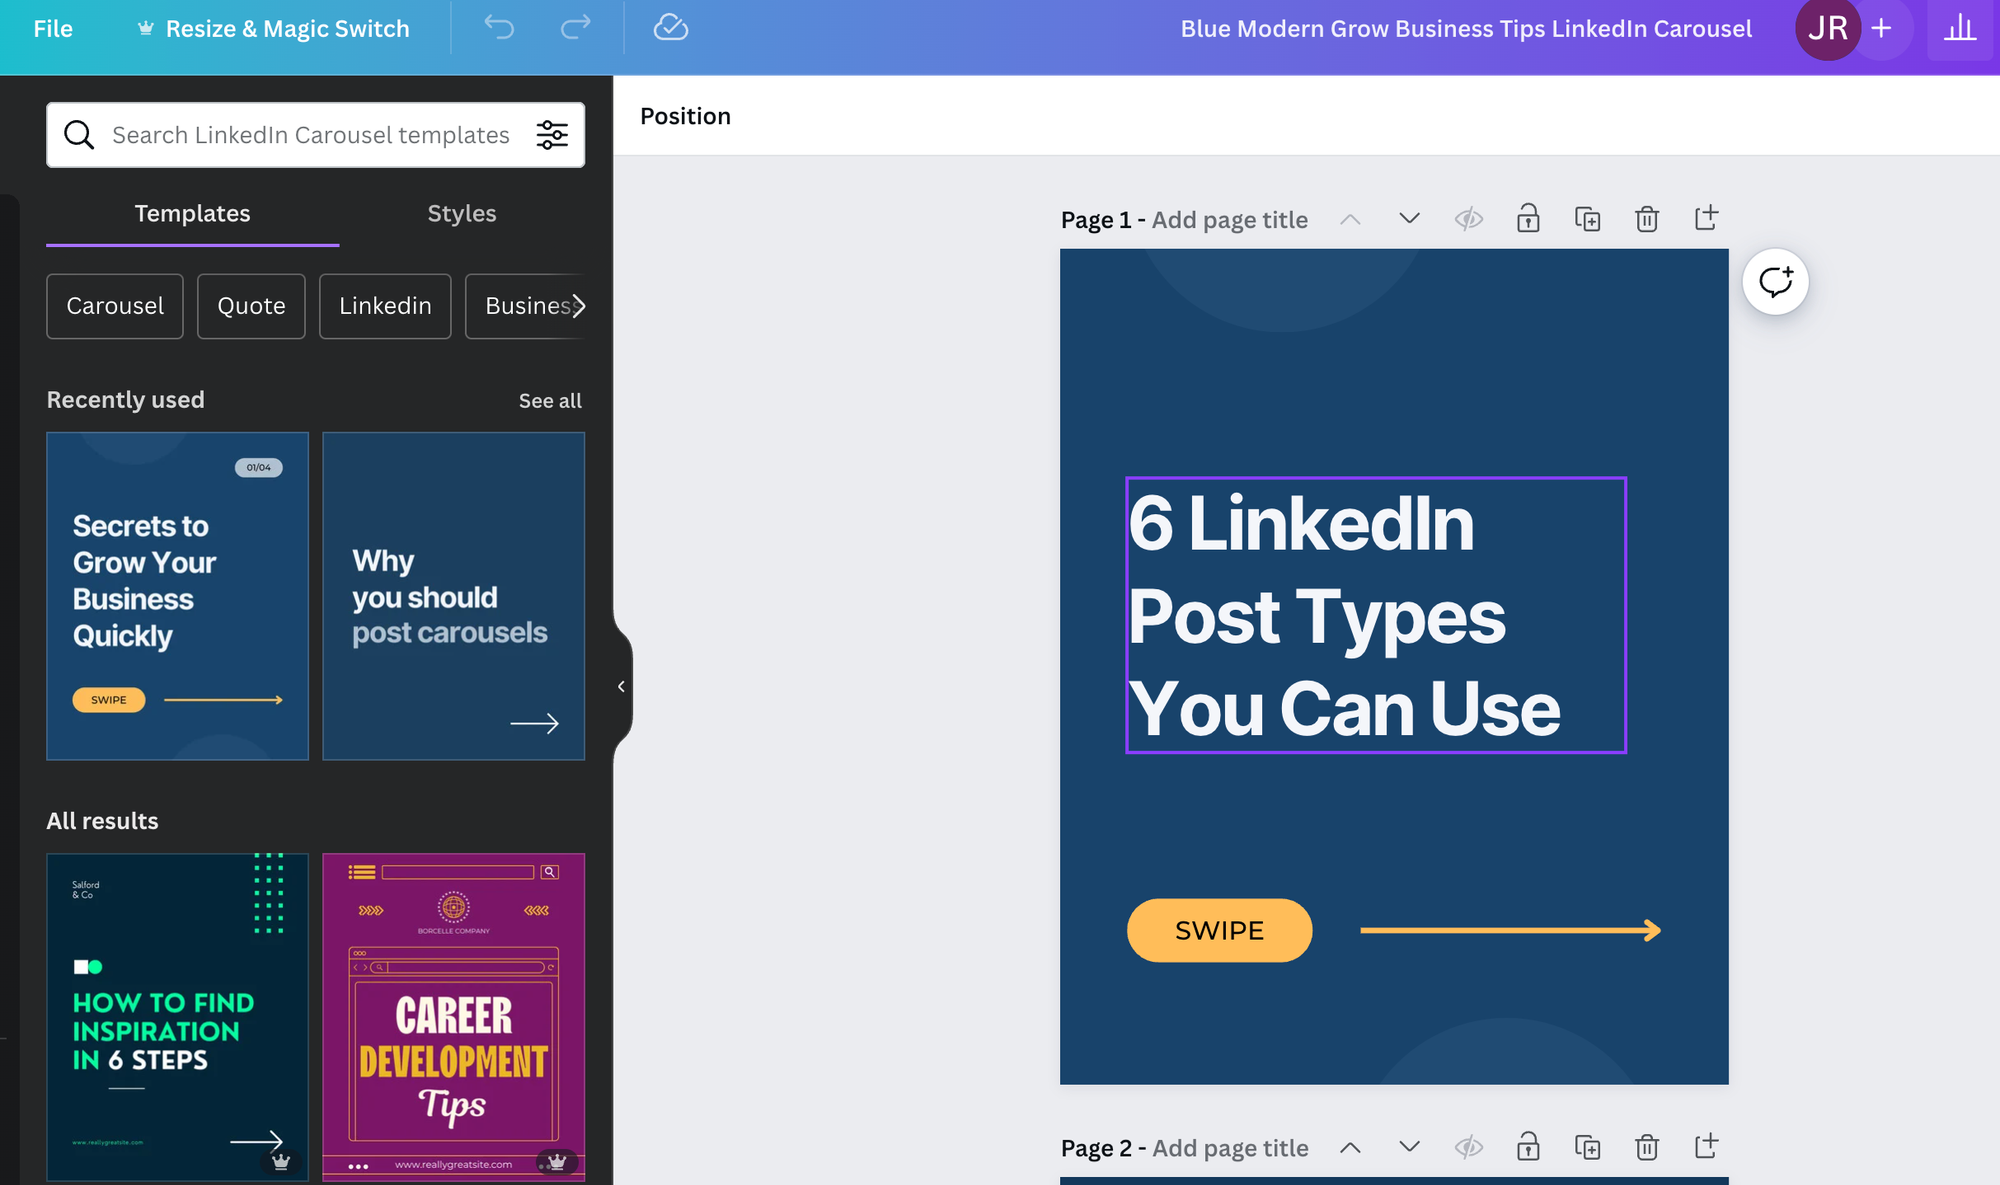Click the undo arrow icon
This screenshot has height=1185, width=2000.
tap(499, 28)
